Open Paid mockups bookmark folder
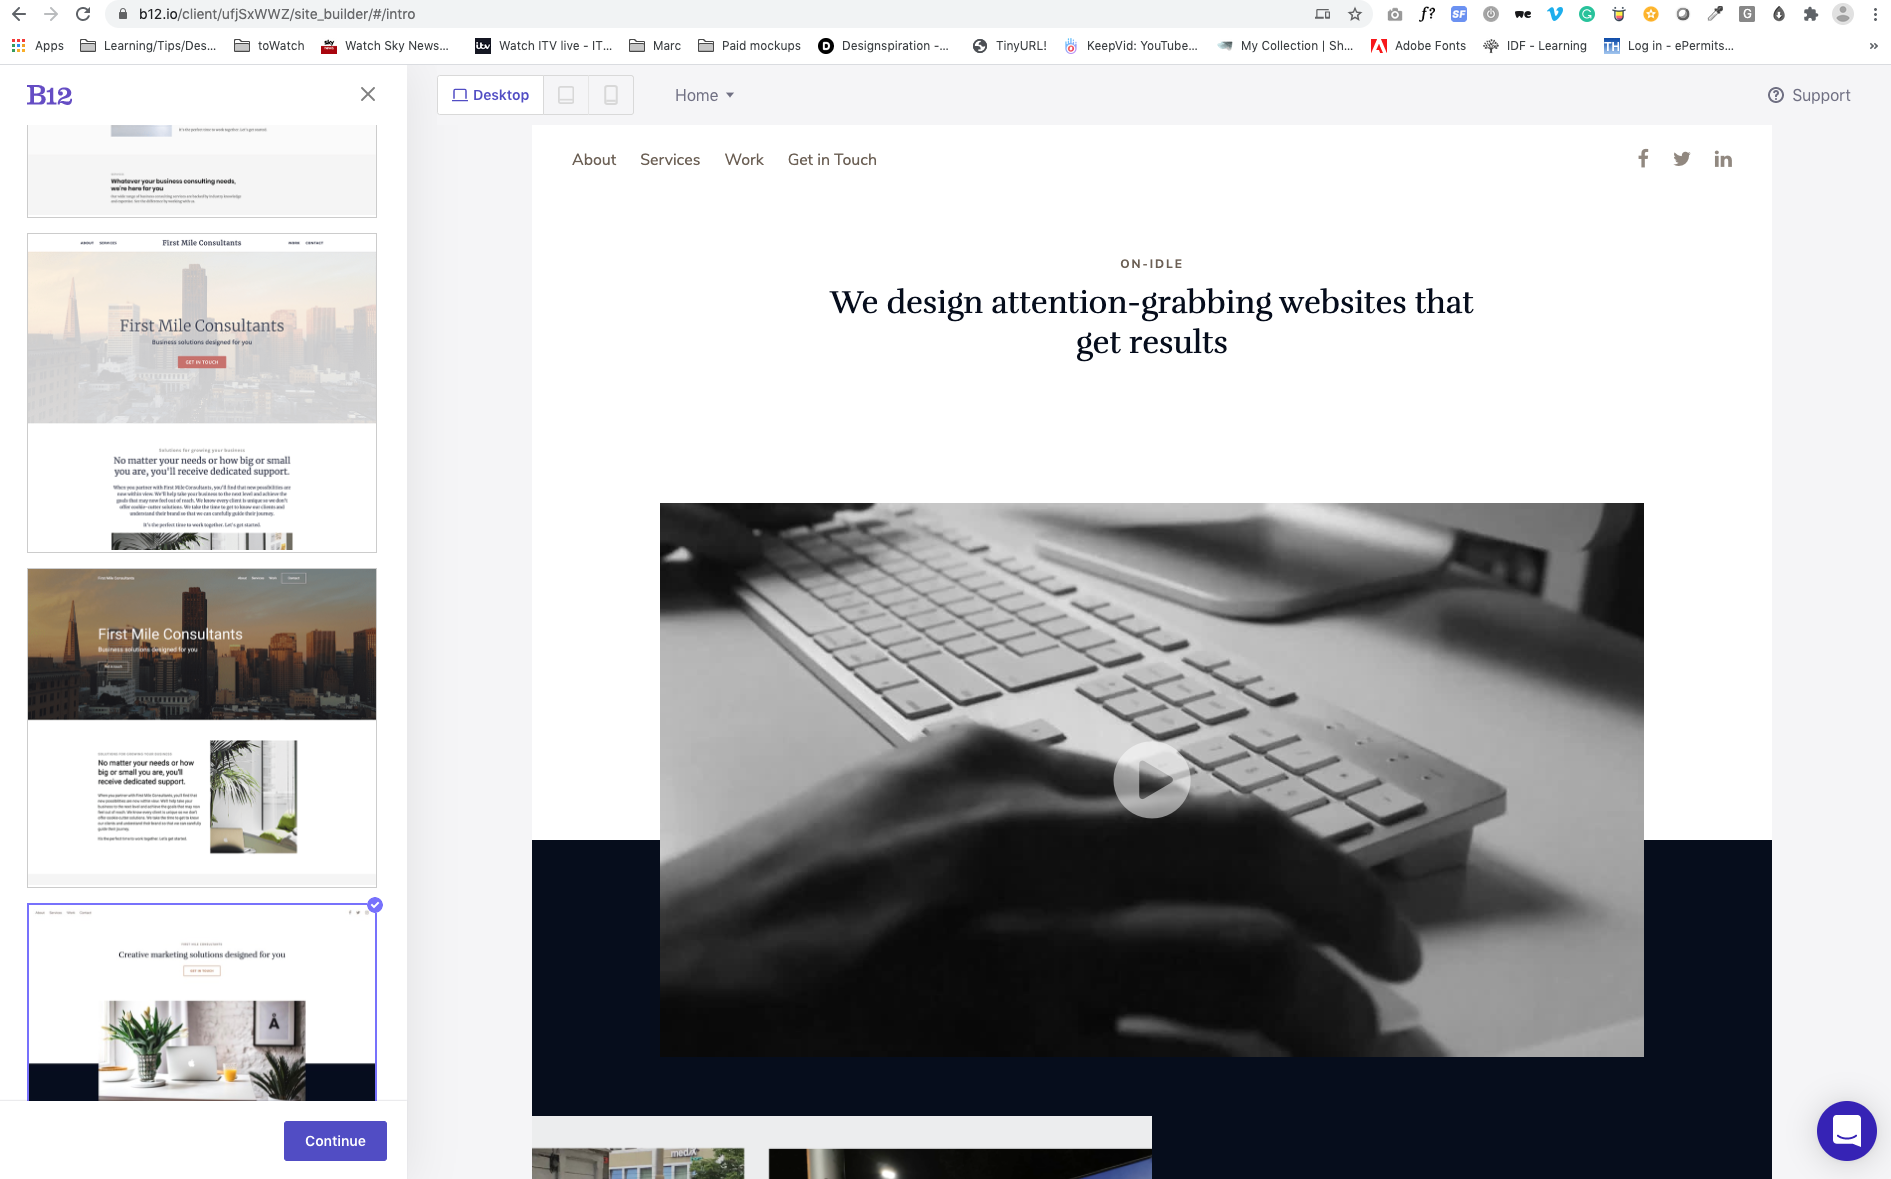 click(x=749, y=46)
